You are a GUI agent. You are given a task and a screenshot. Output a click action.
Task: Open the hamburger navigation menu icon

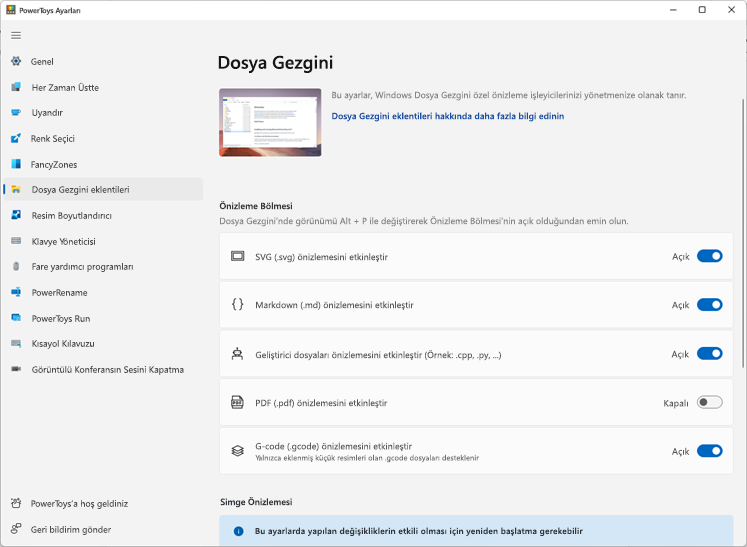click(16, 35)
